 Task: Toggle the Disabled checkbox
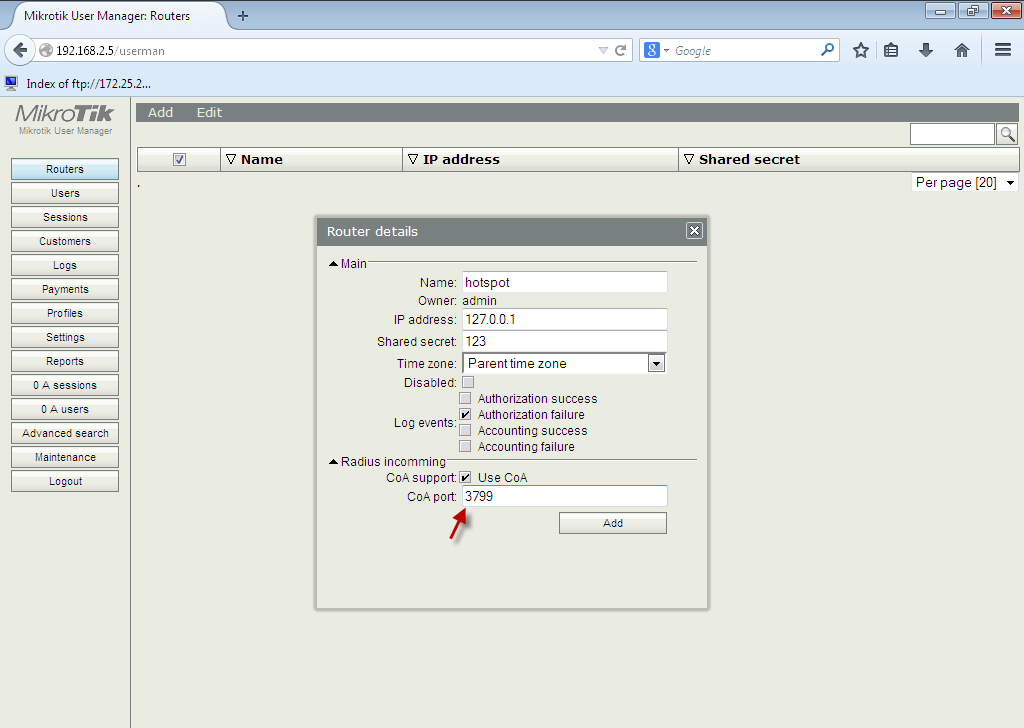coord(468,382)
